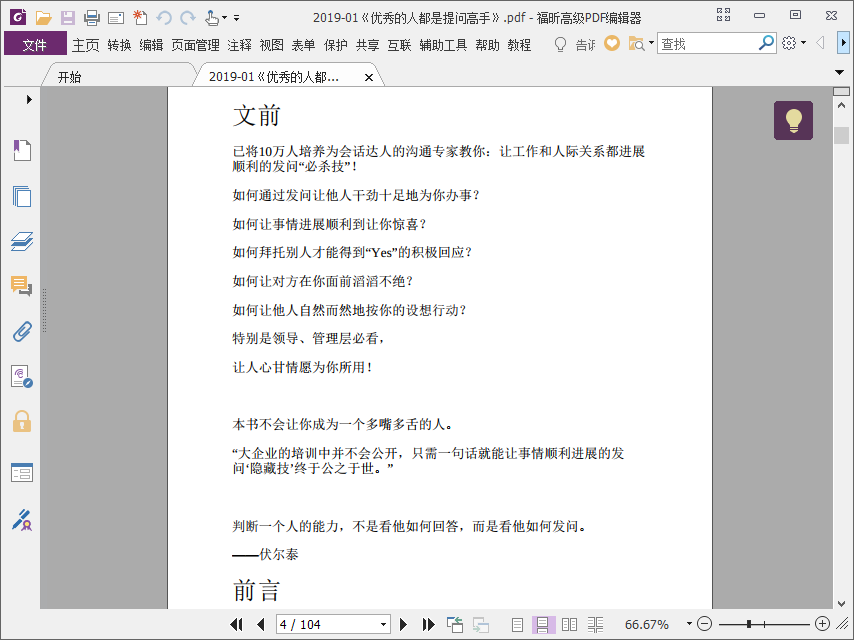Open the 视图 ribbon tab
The image size is (854, 640).
(271, 45)
